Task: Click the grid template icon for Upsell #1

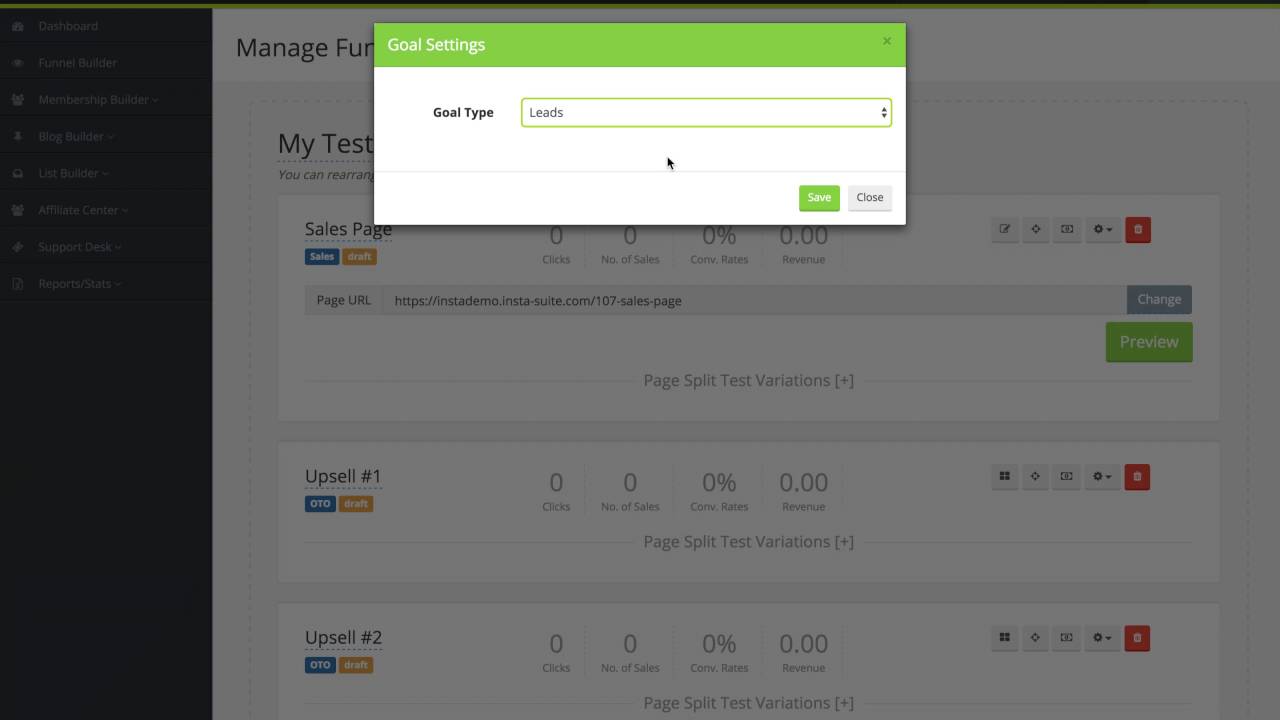Action: (1005, 477)
